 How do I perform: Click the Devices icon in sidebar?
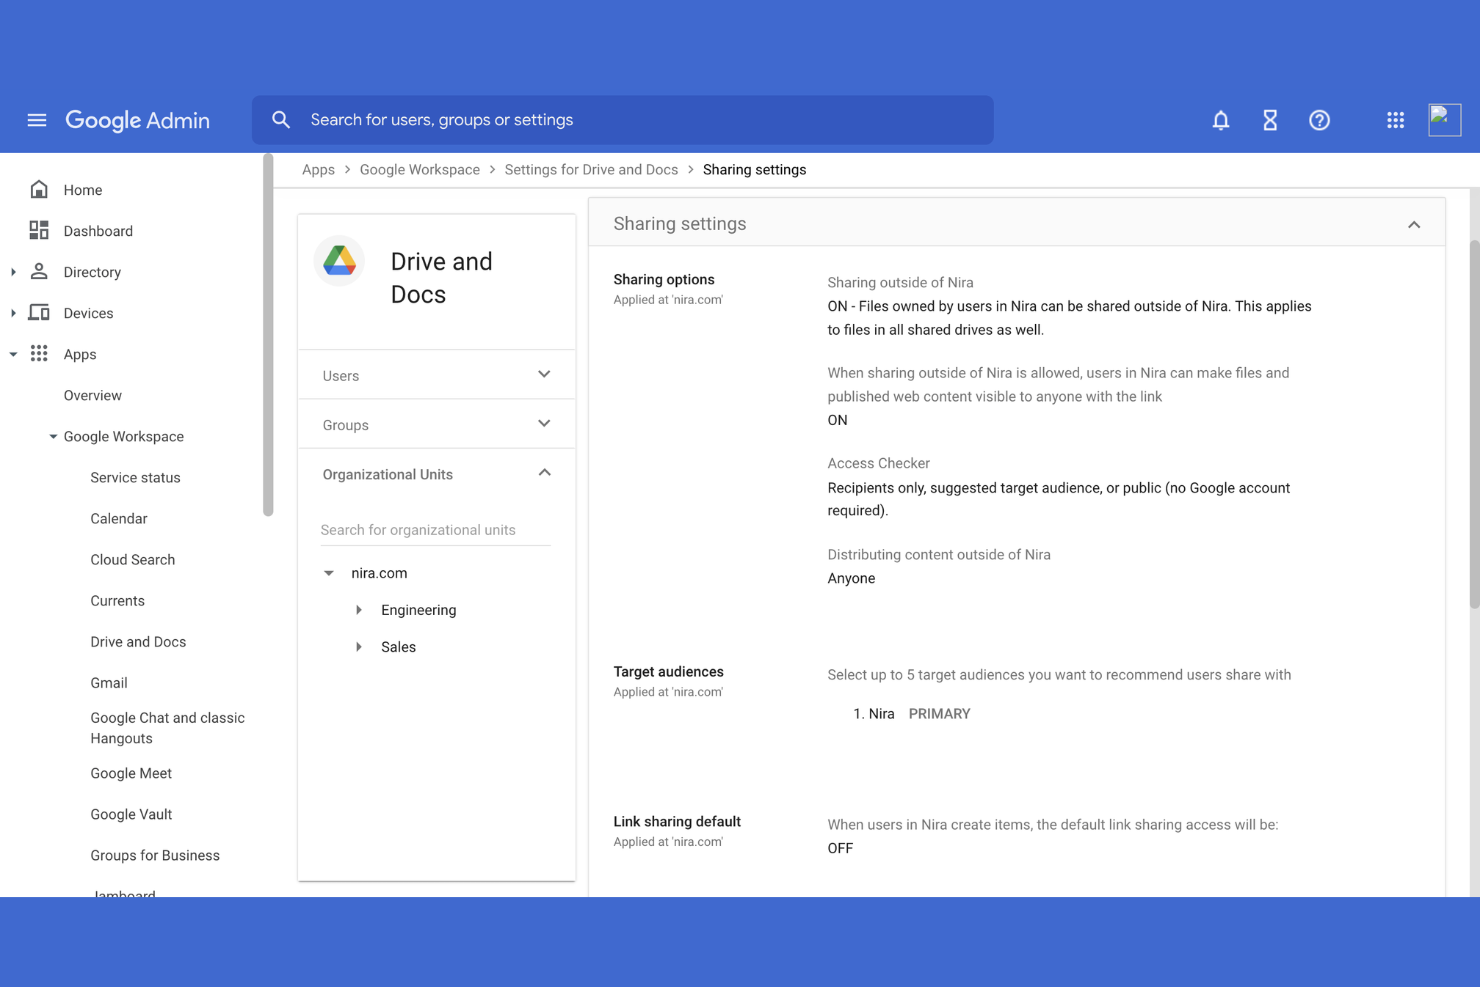[39, 312]
